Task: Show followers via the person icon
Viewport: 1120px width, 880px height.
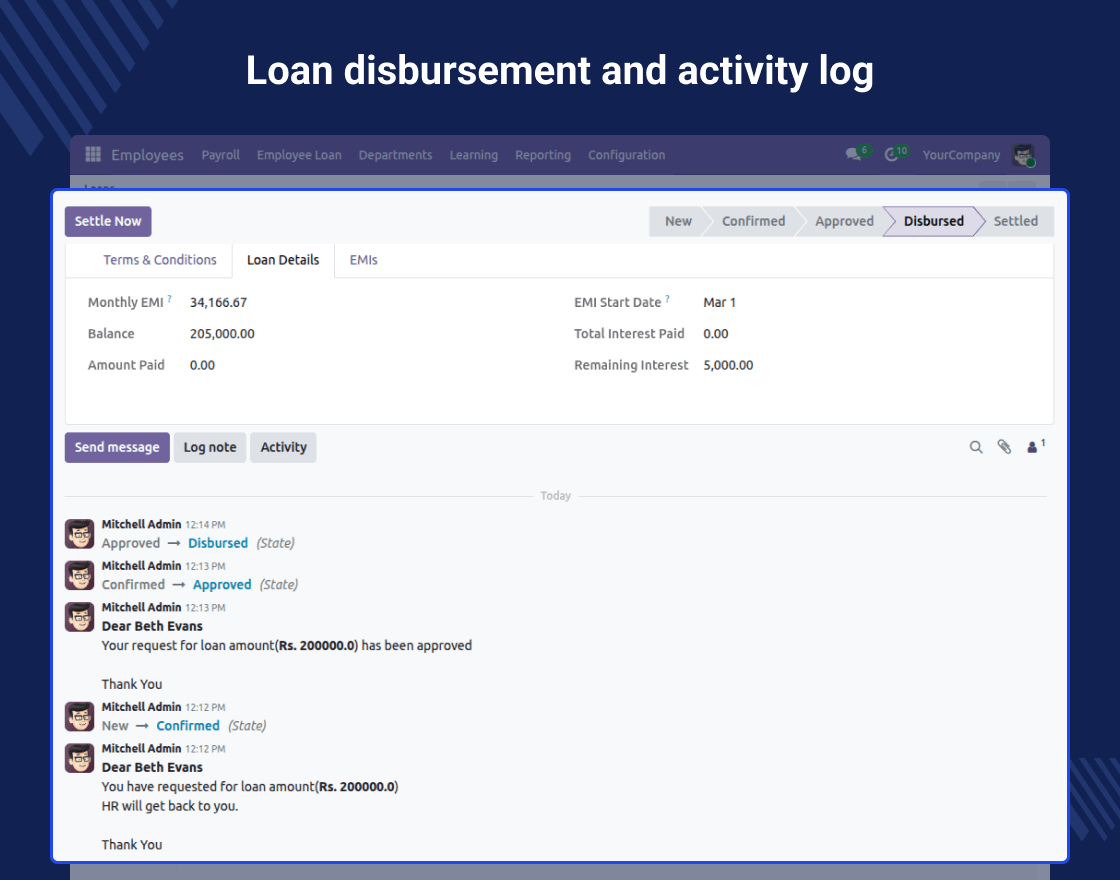Action: point(1032,447)
